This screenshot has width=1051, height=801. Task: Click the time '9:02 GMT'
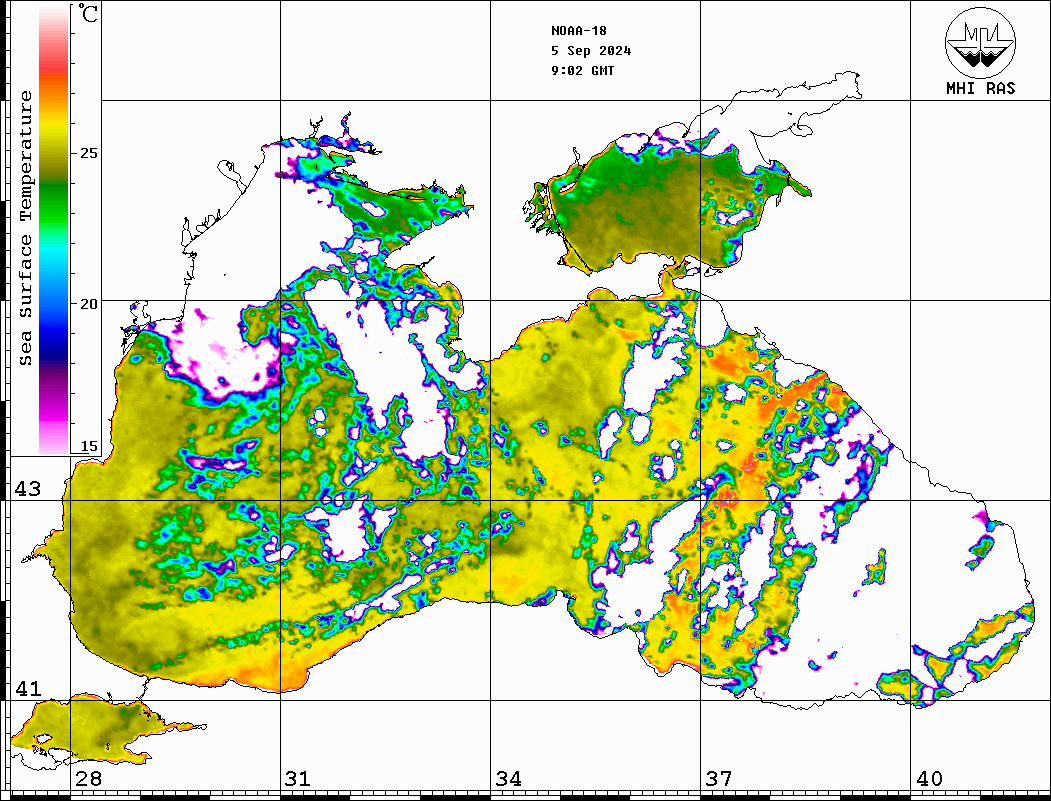tap(582, 70)
